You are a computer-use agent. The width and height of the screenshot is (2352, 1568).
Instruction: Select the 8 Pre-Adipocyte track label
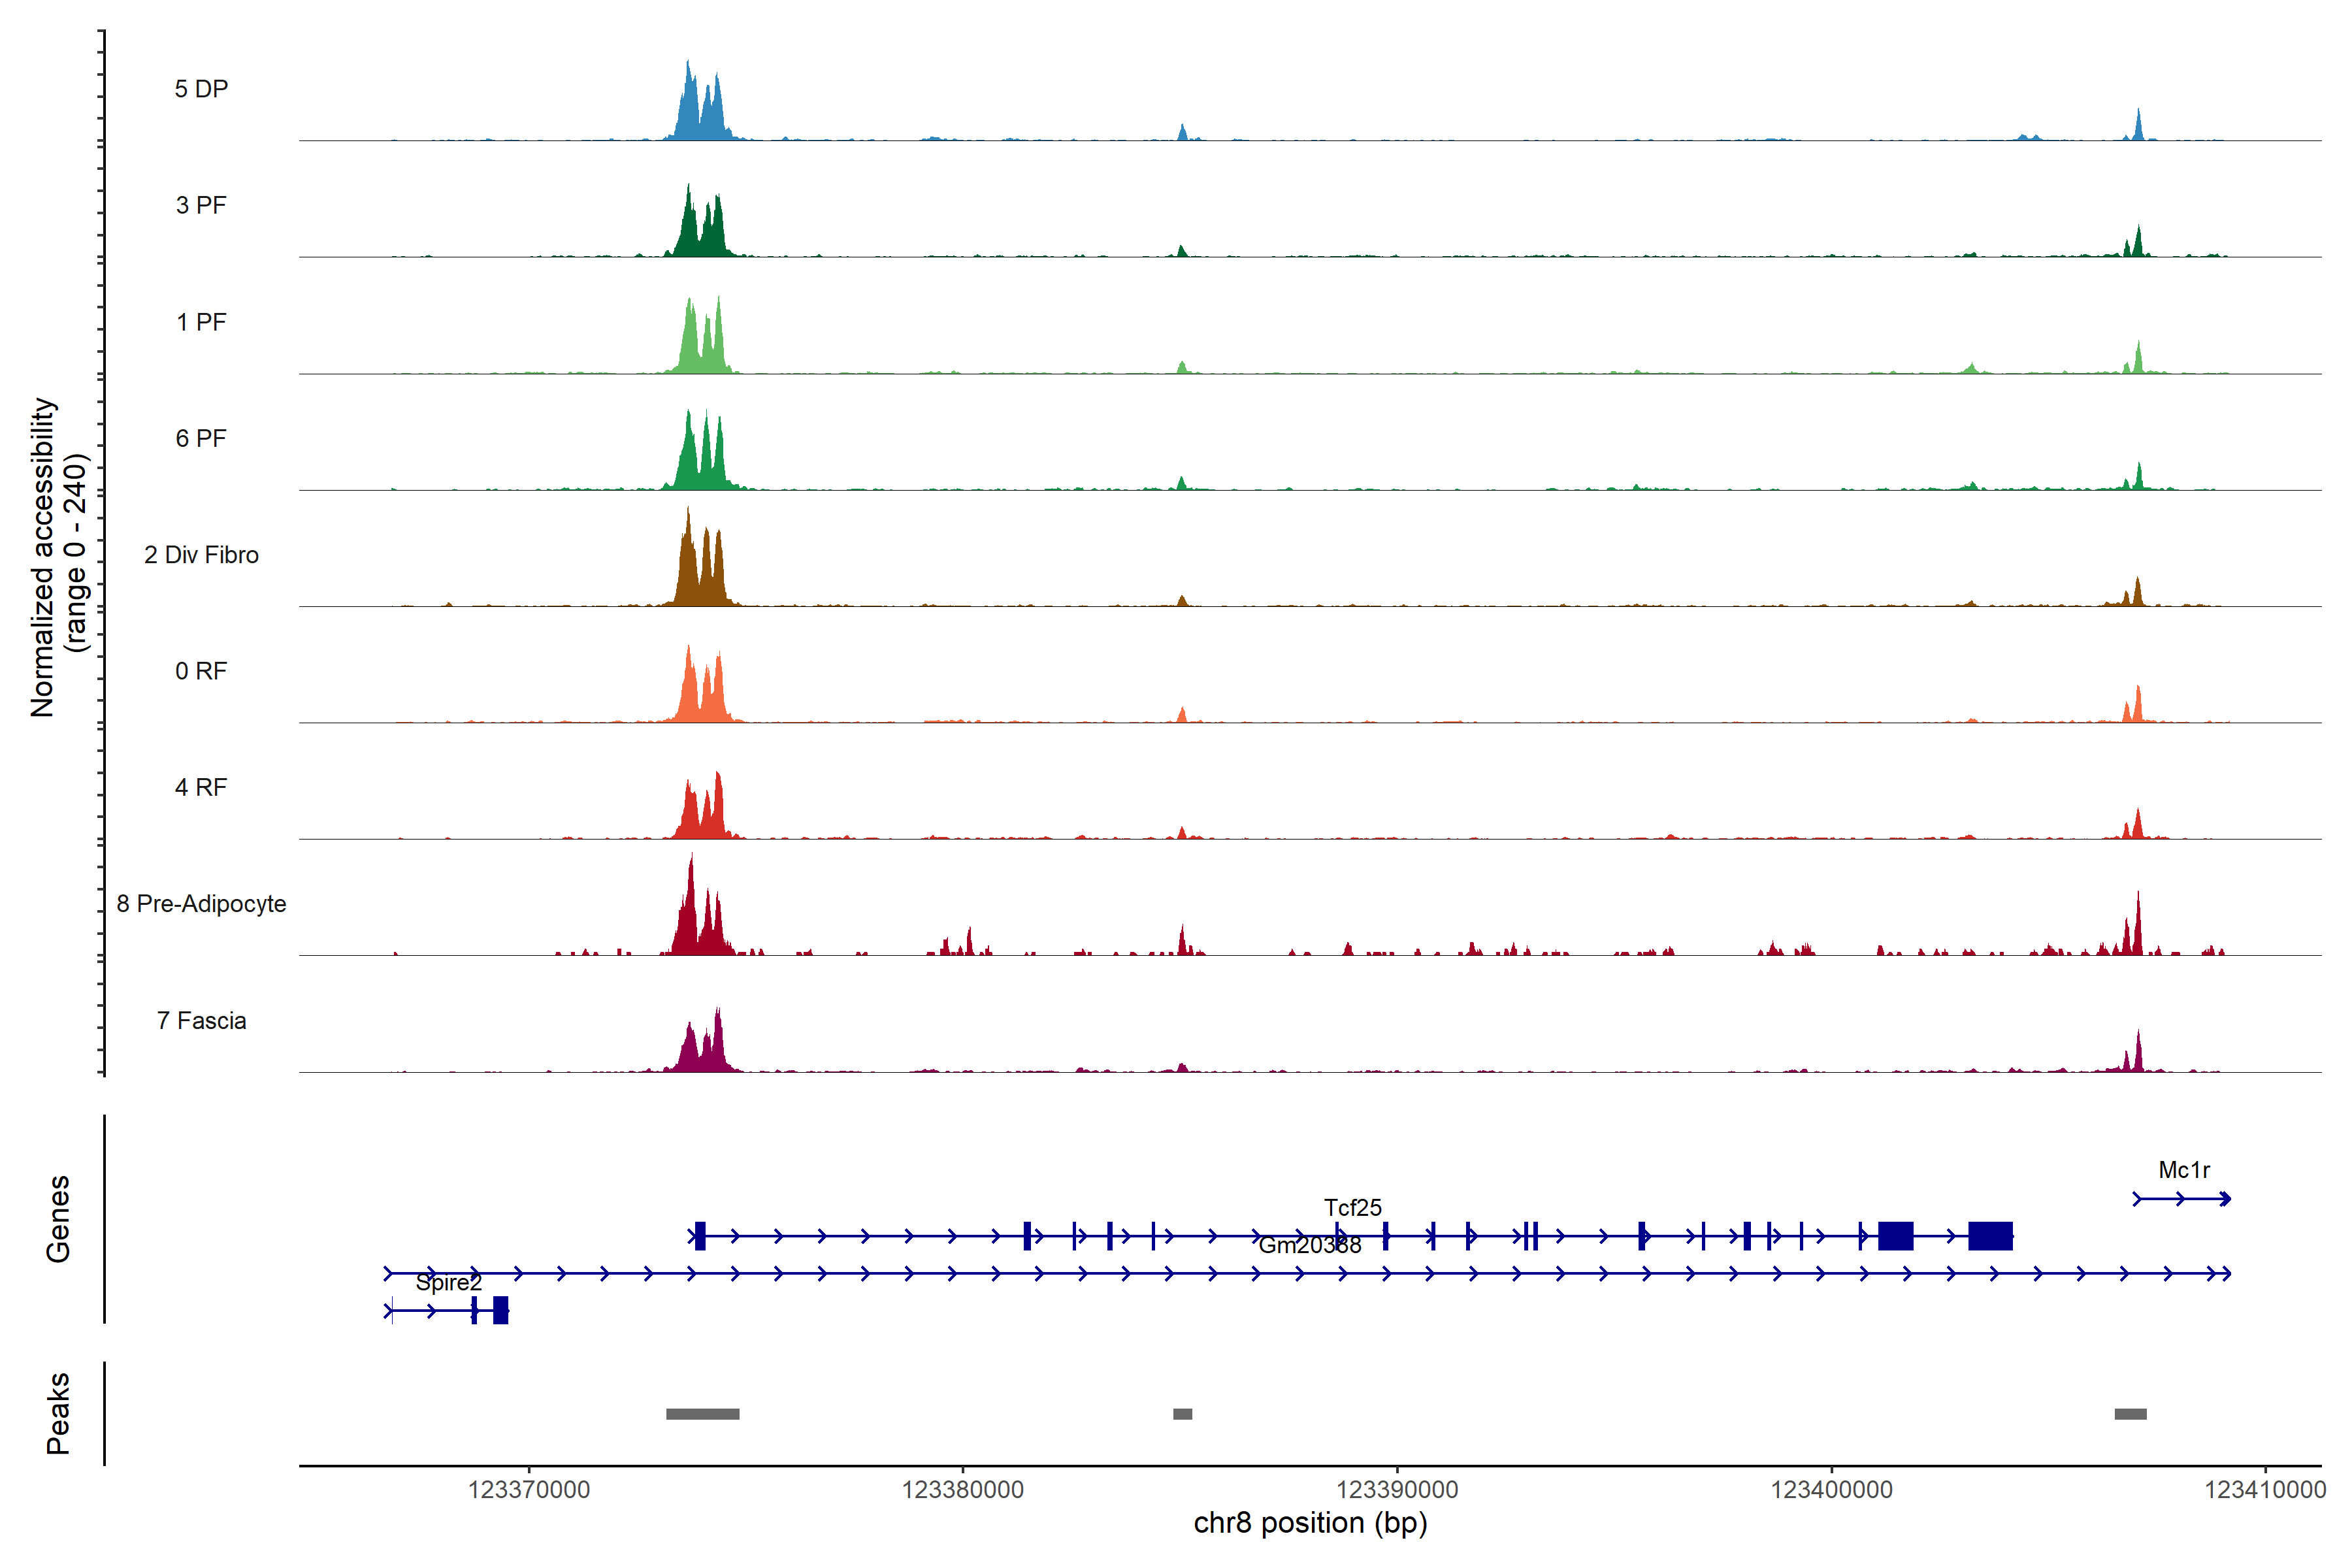pyautogui.click(x=201, y=904)
